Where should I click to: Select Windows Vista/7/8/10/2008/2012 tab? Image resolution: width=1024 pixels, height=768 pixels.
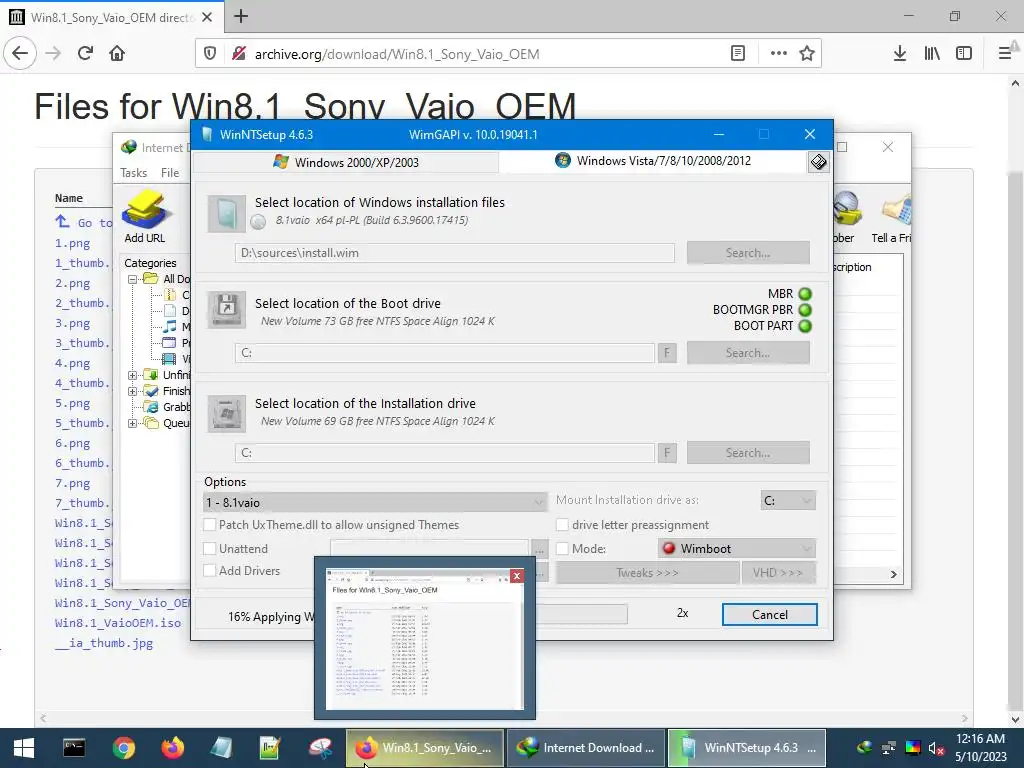[x=653, y=161]
